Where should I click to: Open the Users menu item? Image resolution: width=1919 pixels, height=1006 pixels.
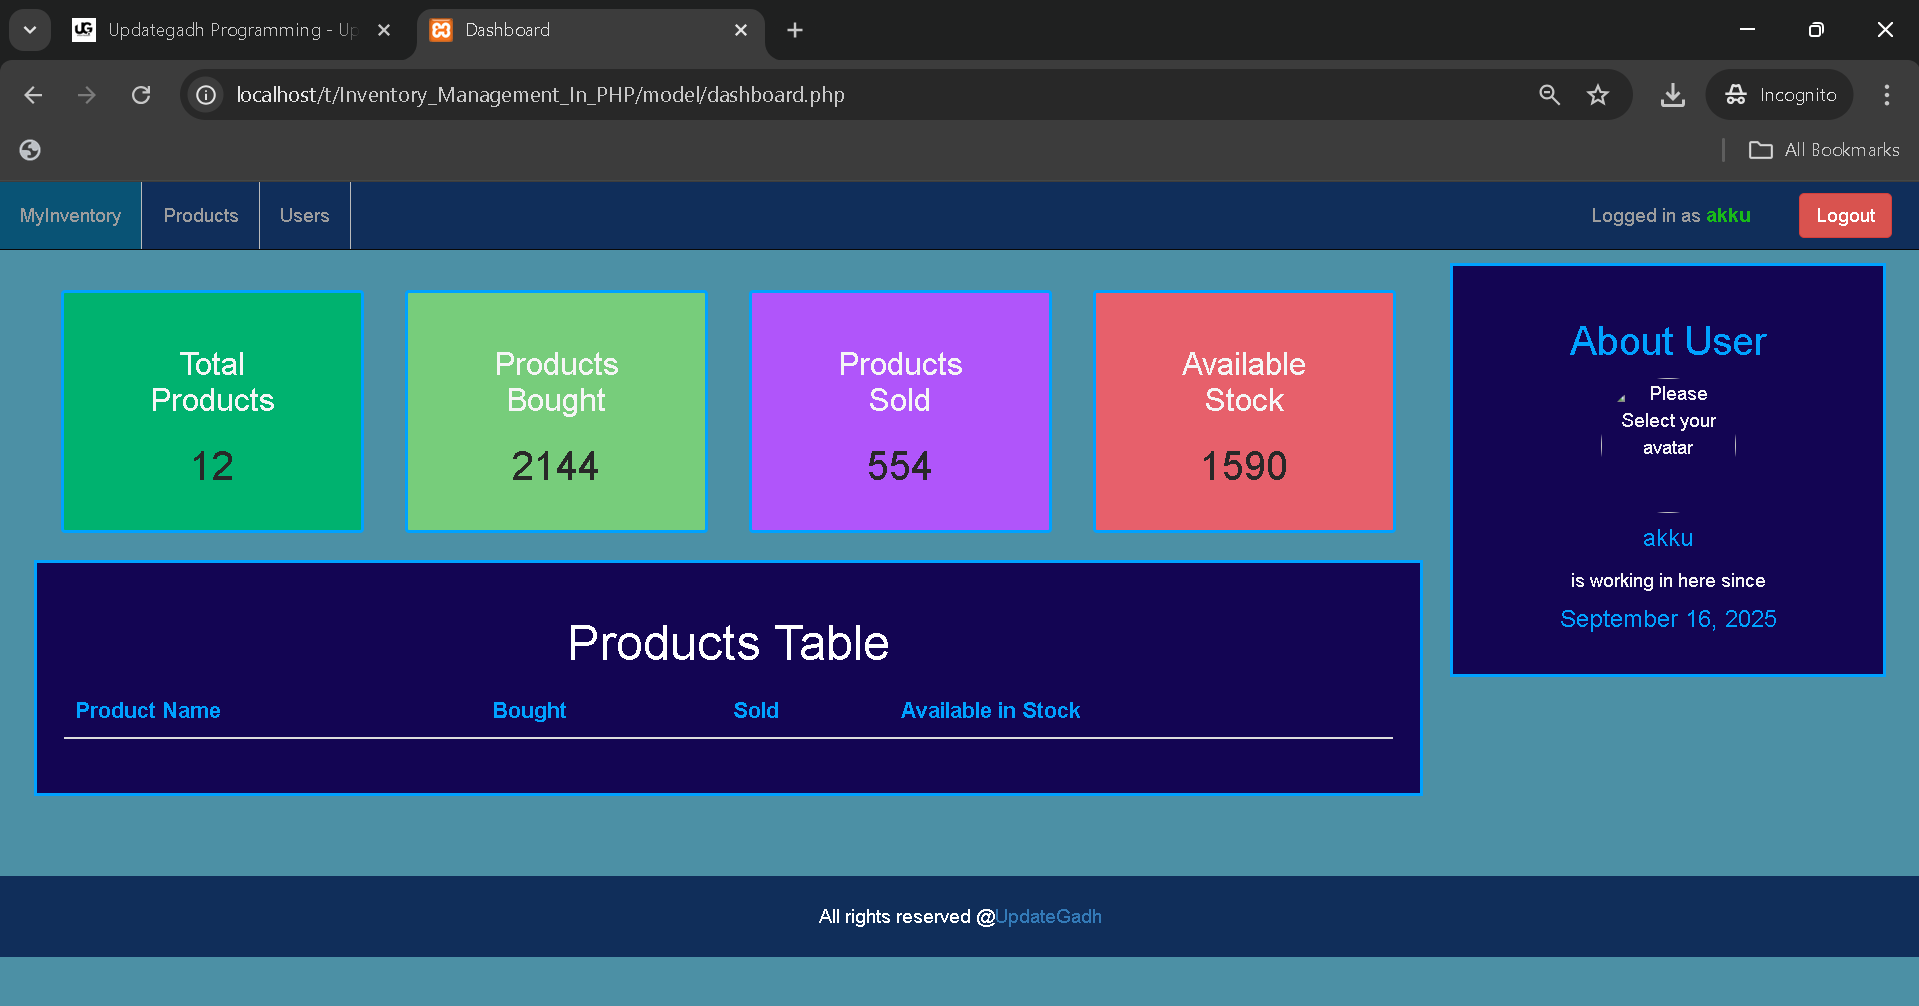[x=304, y=216]
